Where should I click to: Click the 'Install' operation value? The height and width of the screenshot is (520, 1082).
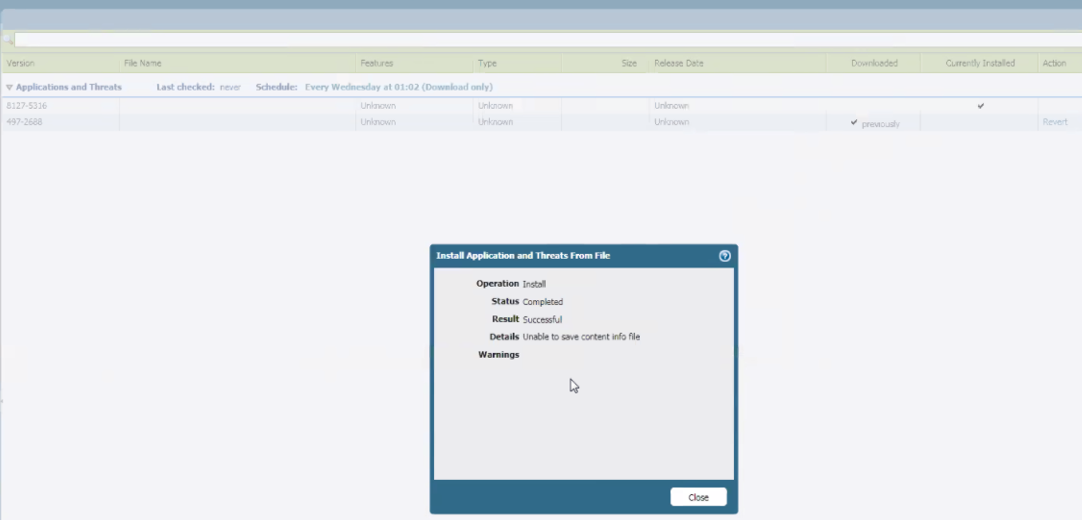(534, 284)
